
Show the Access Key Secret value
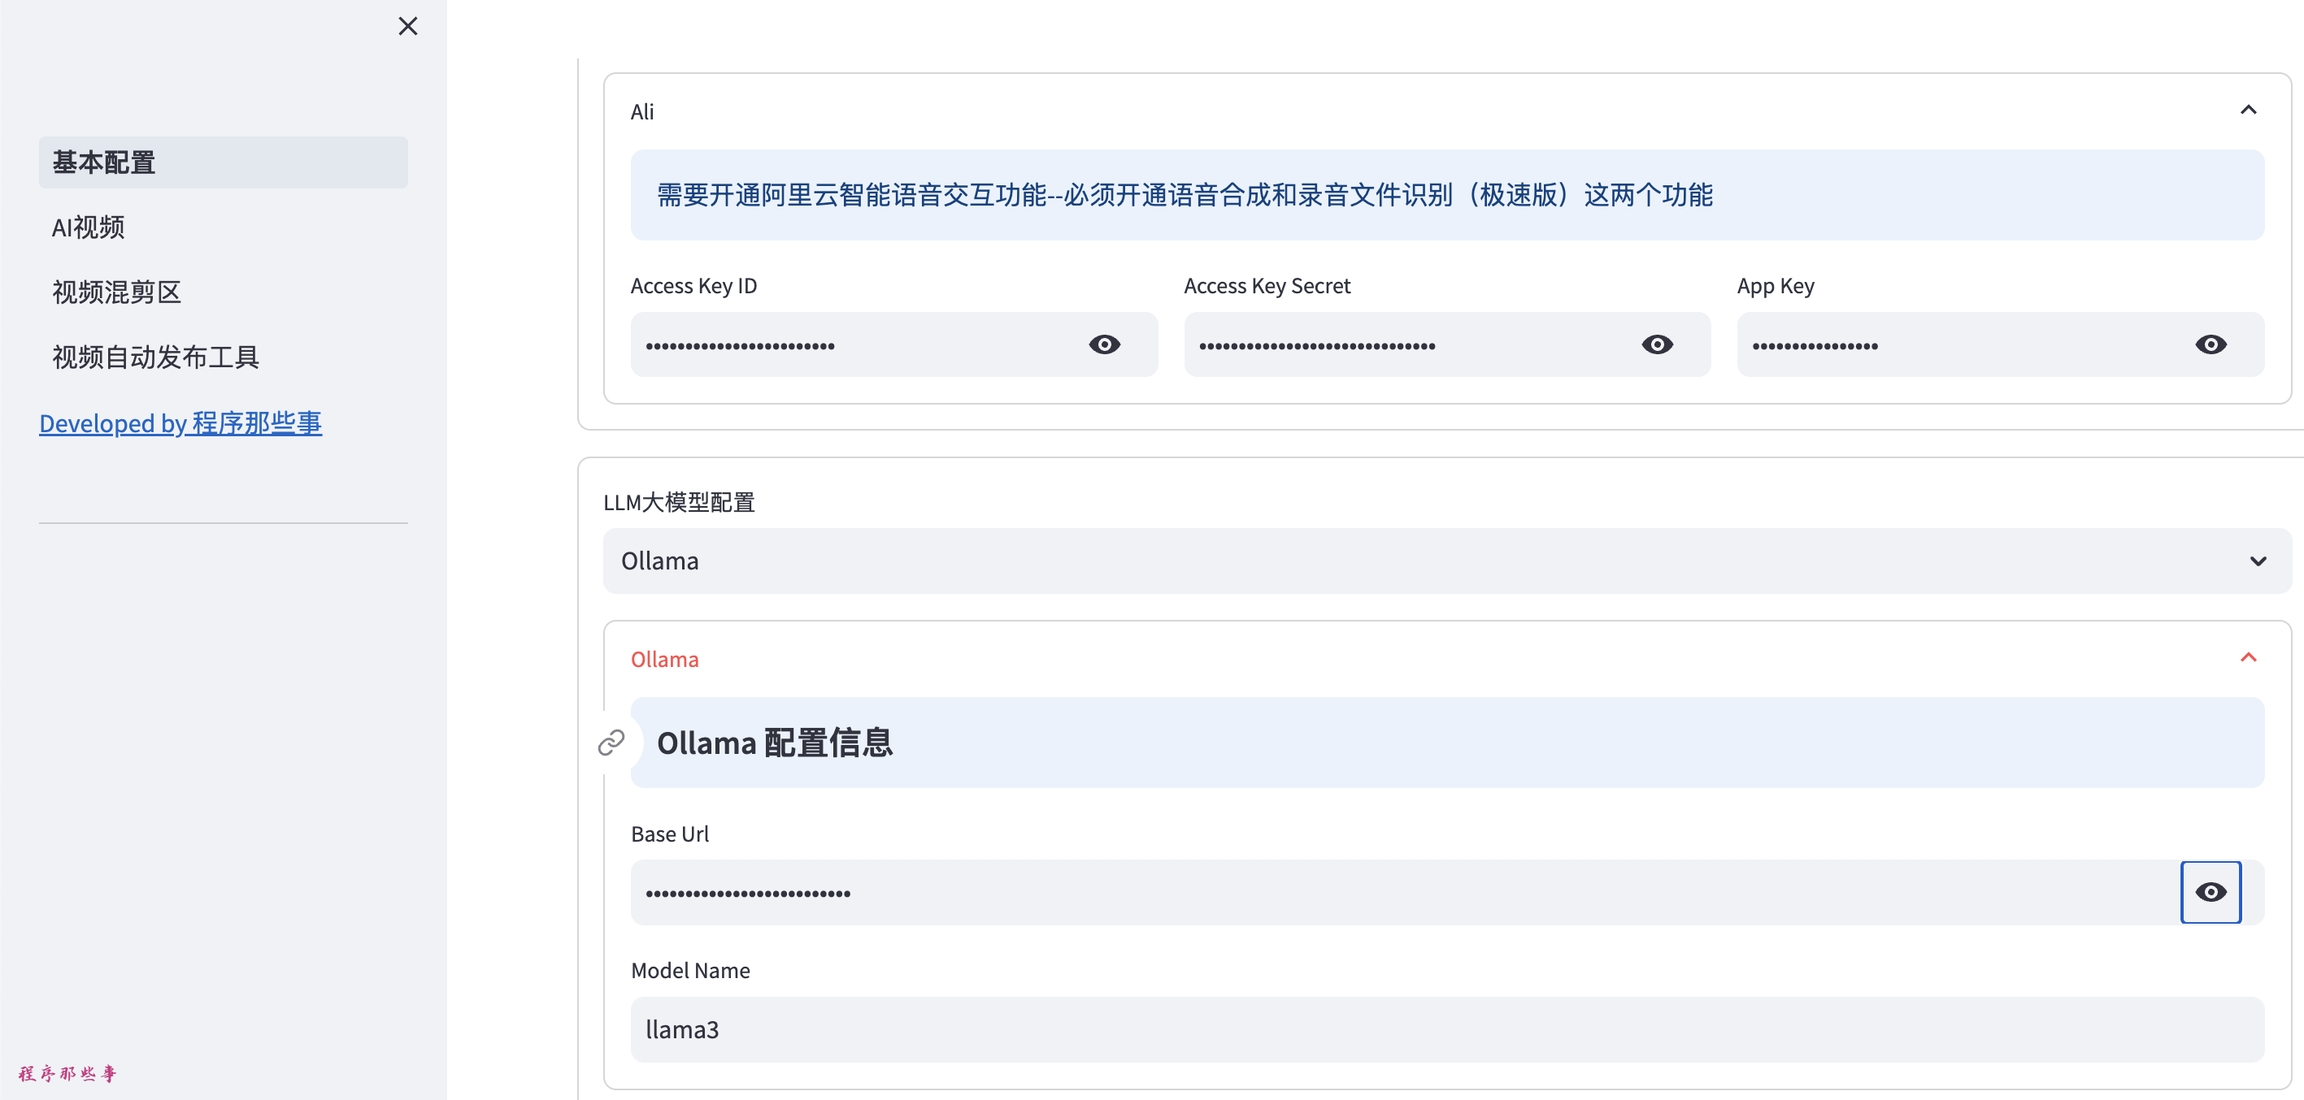coord(1657,345)
